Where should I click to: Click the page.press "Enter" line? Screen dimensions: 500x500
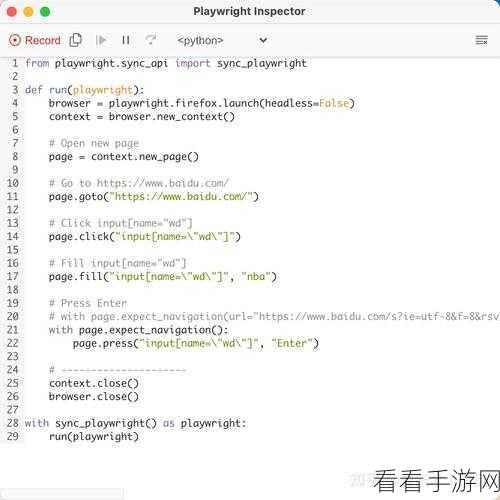point(196,343)
